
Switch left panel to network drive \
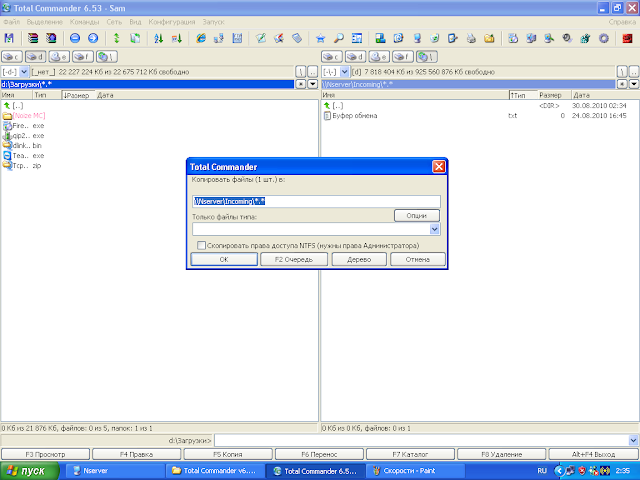[x=107, y=57]
